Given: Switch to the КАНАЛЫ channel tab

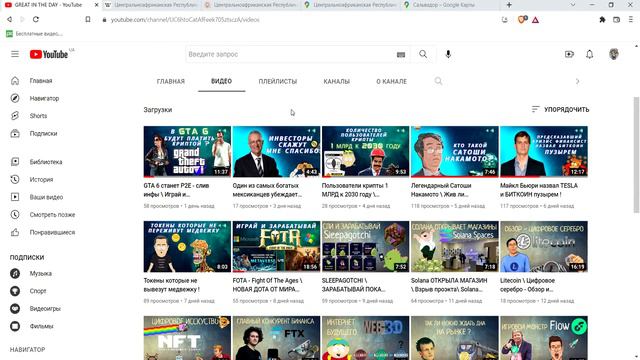Looking at the screenshot, I should coord(337,81).
